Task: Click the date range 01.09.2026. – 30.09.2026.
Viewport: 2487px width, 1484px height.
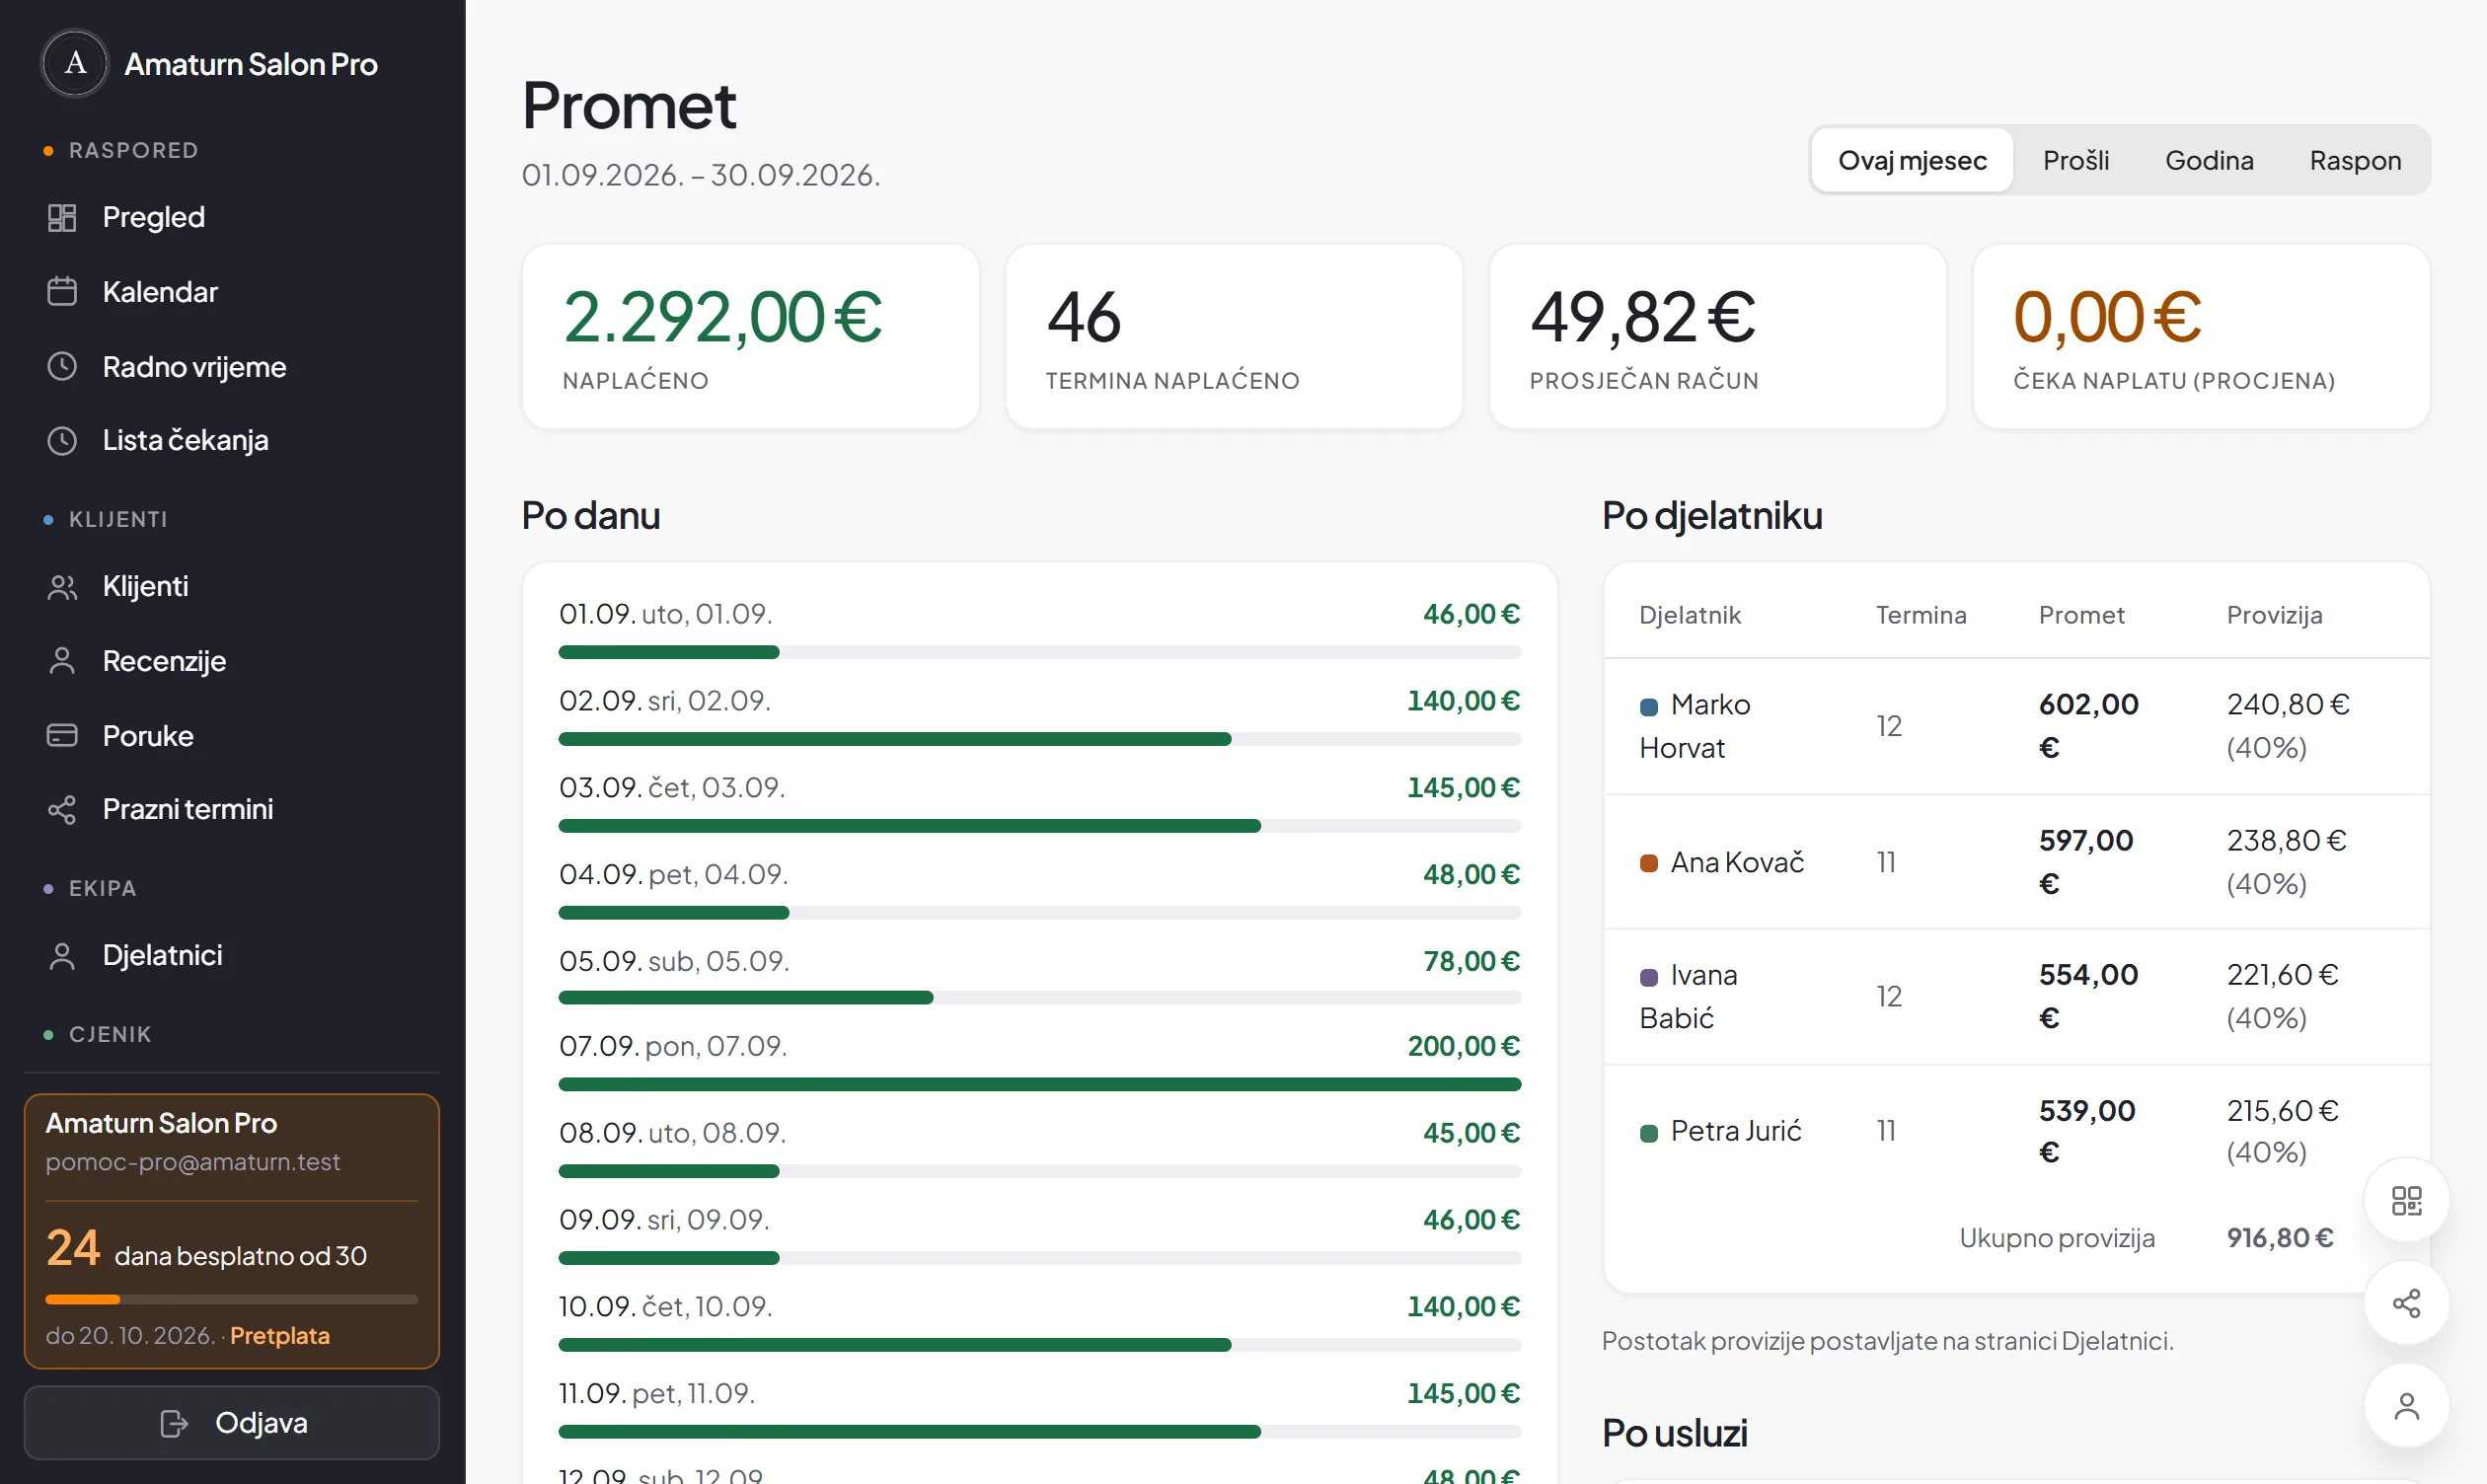Action: pyautogui.click(x=700, y=175)
